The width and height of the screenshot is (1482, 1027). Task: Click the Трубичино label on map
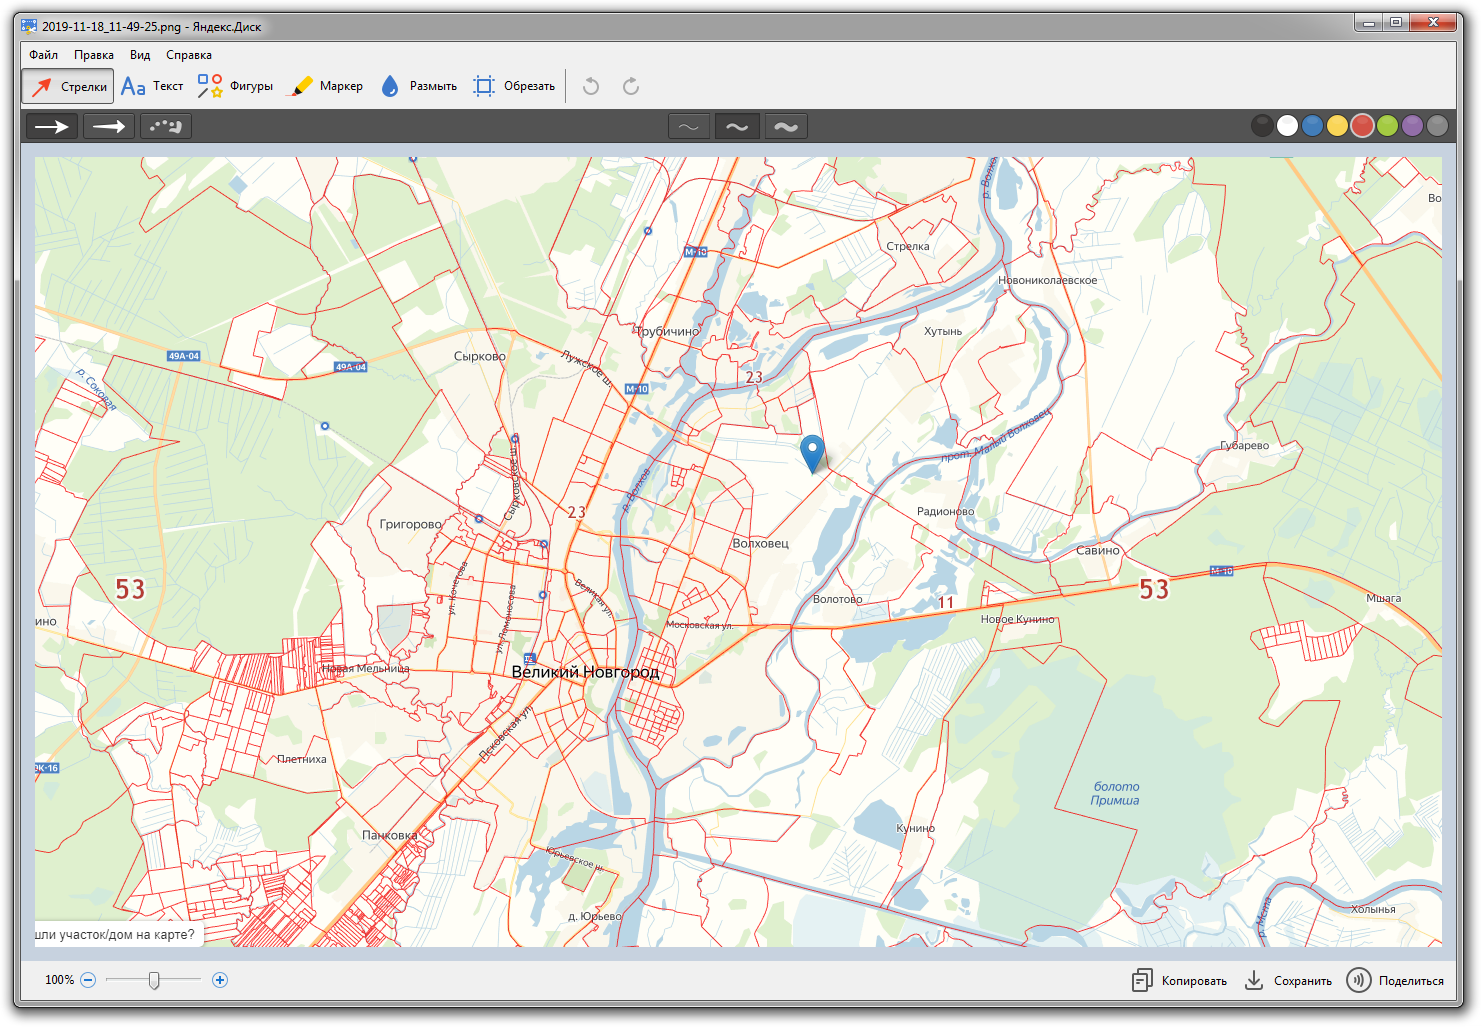pyautogui.click(x=669, y=331)
